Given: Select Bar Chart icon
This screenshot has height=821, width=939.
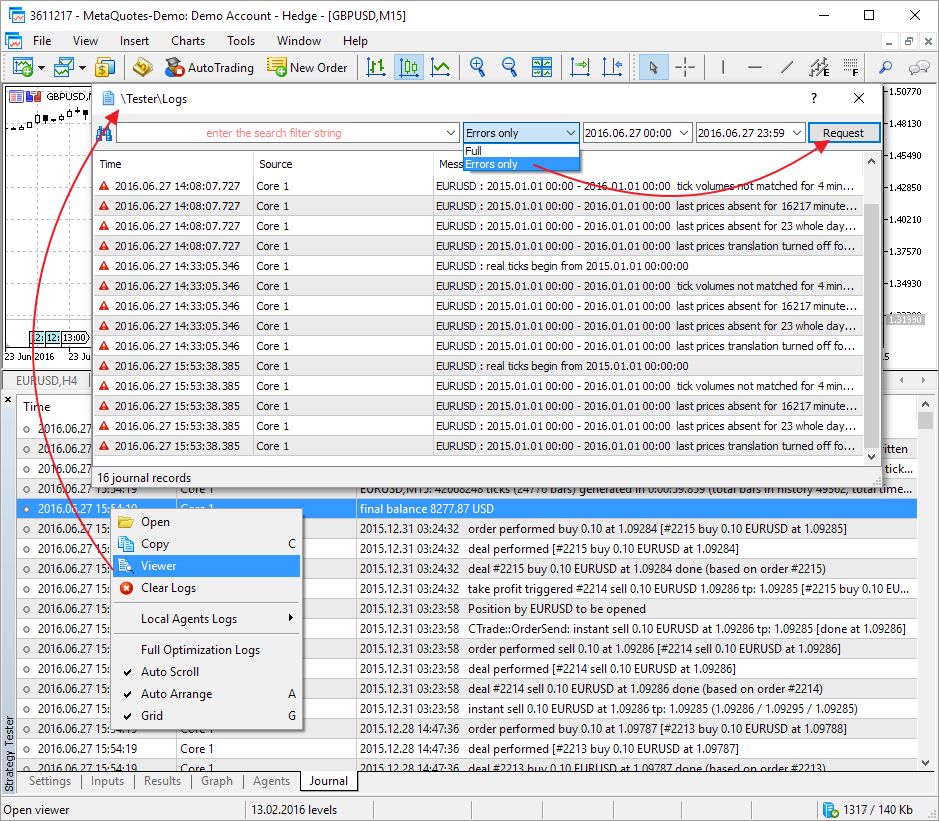Looking at the screenshot, I should point(376,67).
